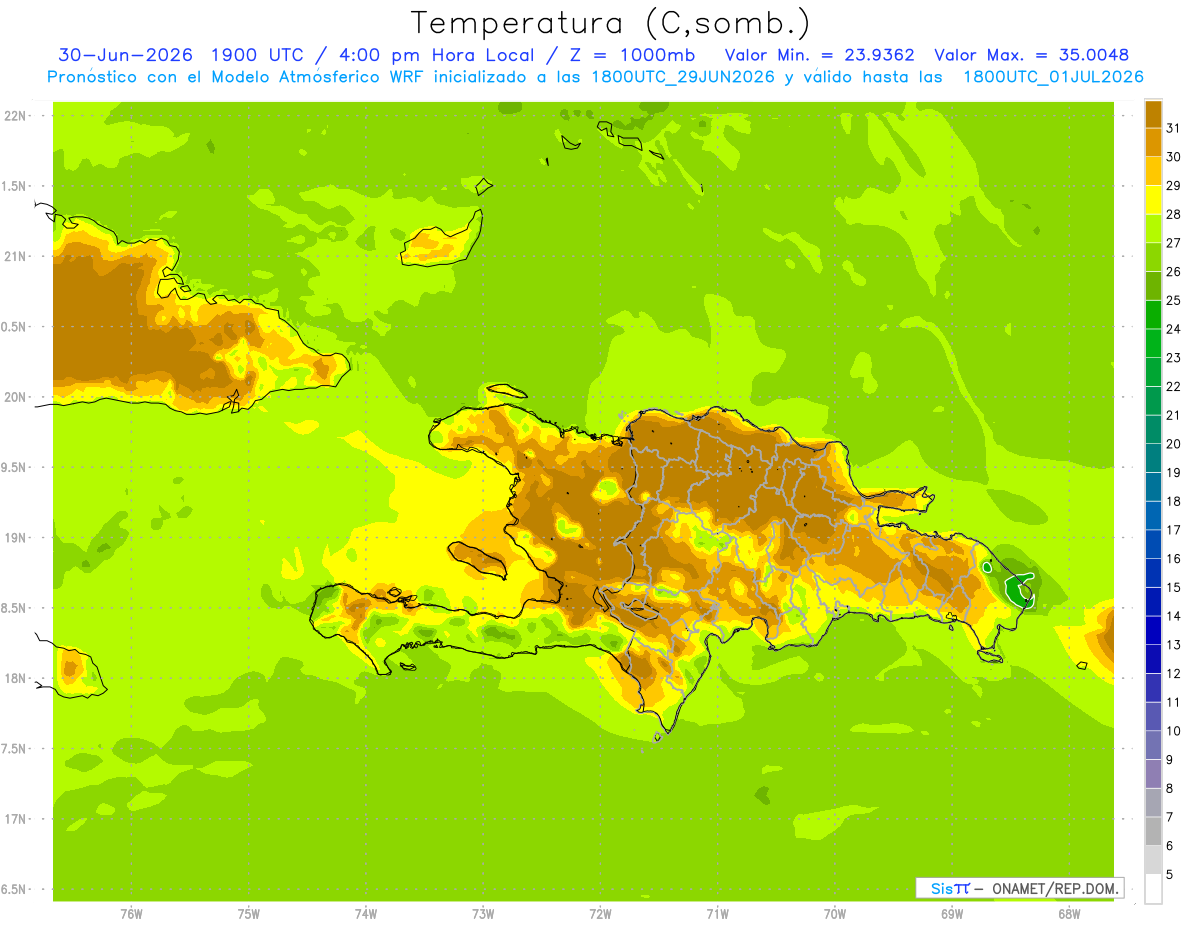Click legend swatch between 14 and 15
The image size is (1200, 927).
[x=1153, y=601]
